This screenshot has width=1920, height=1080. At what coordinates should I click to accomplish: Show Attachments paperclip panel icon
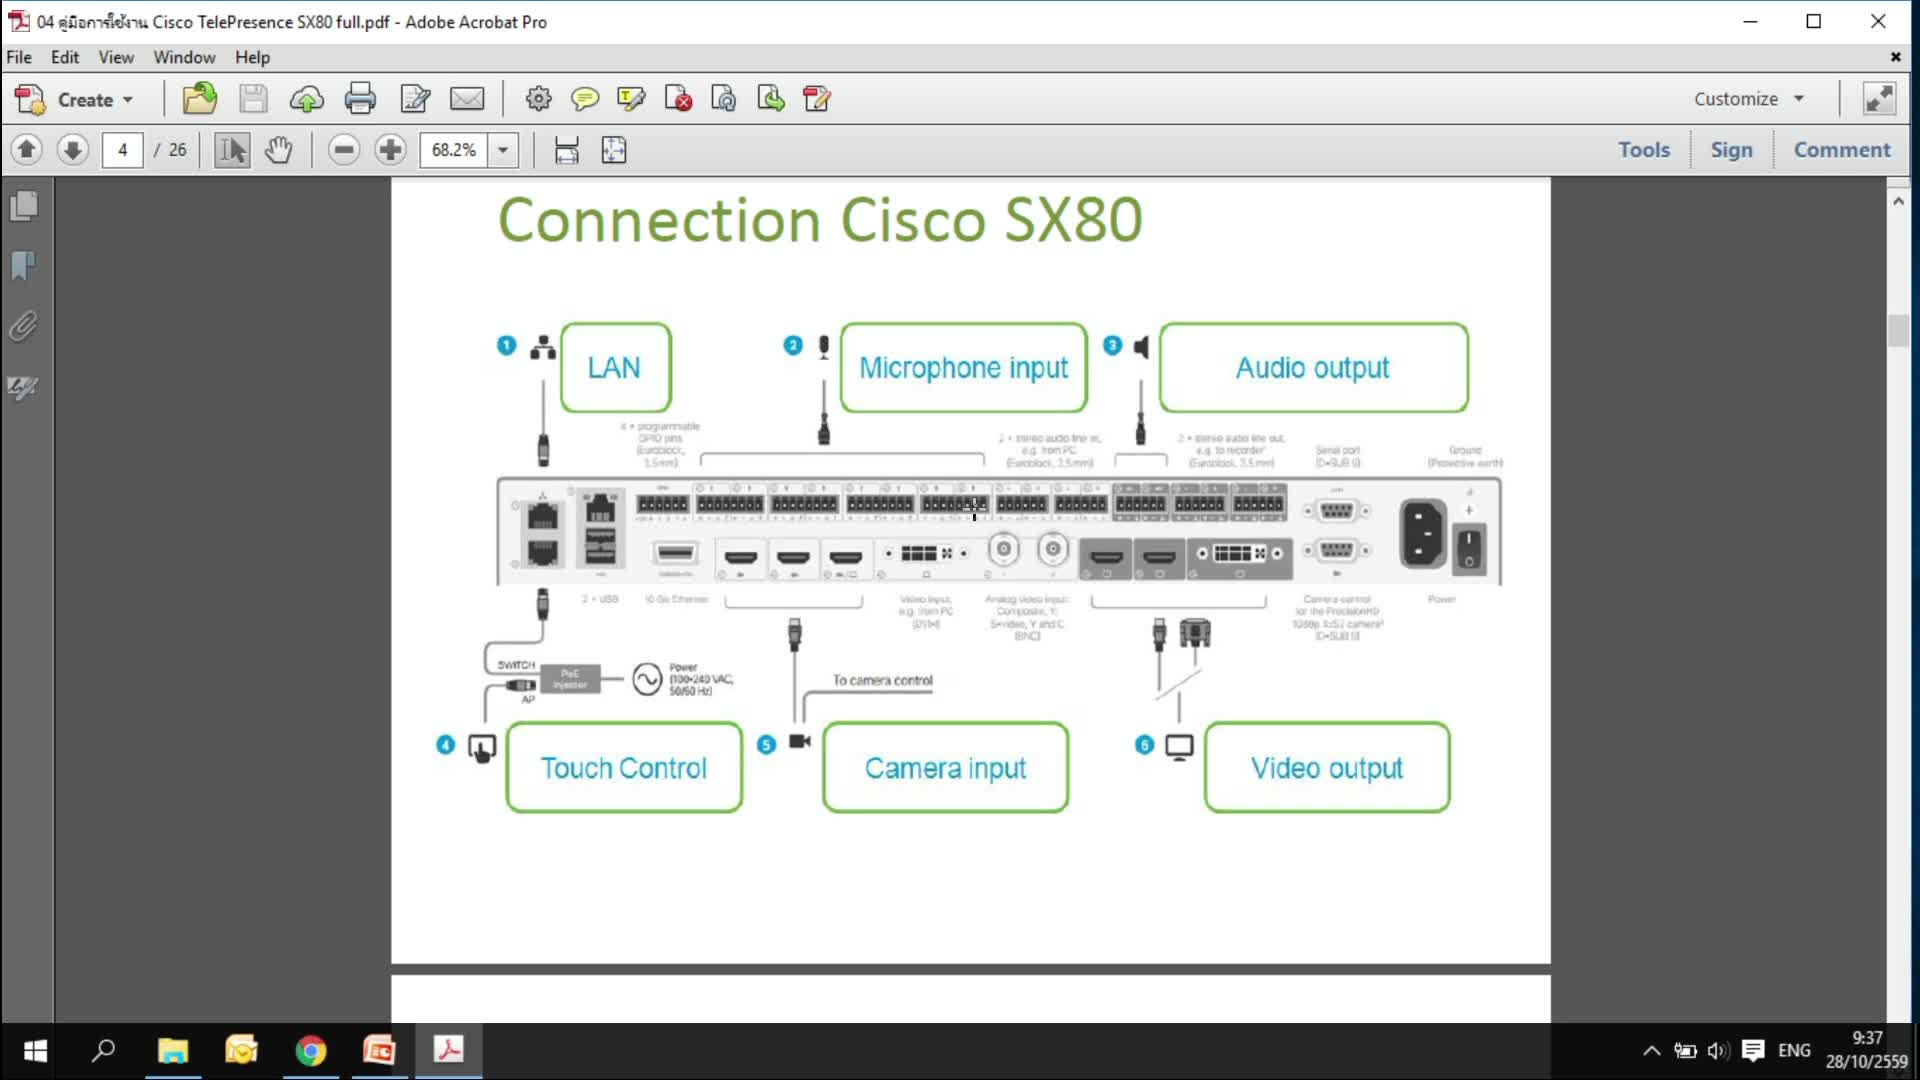tap(24, 326)
